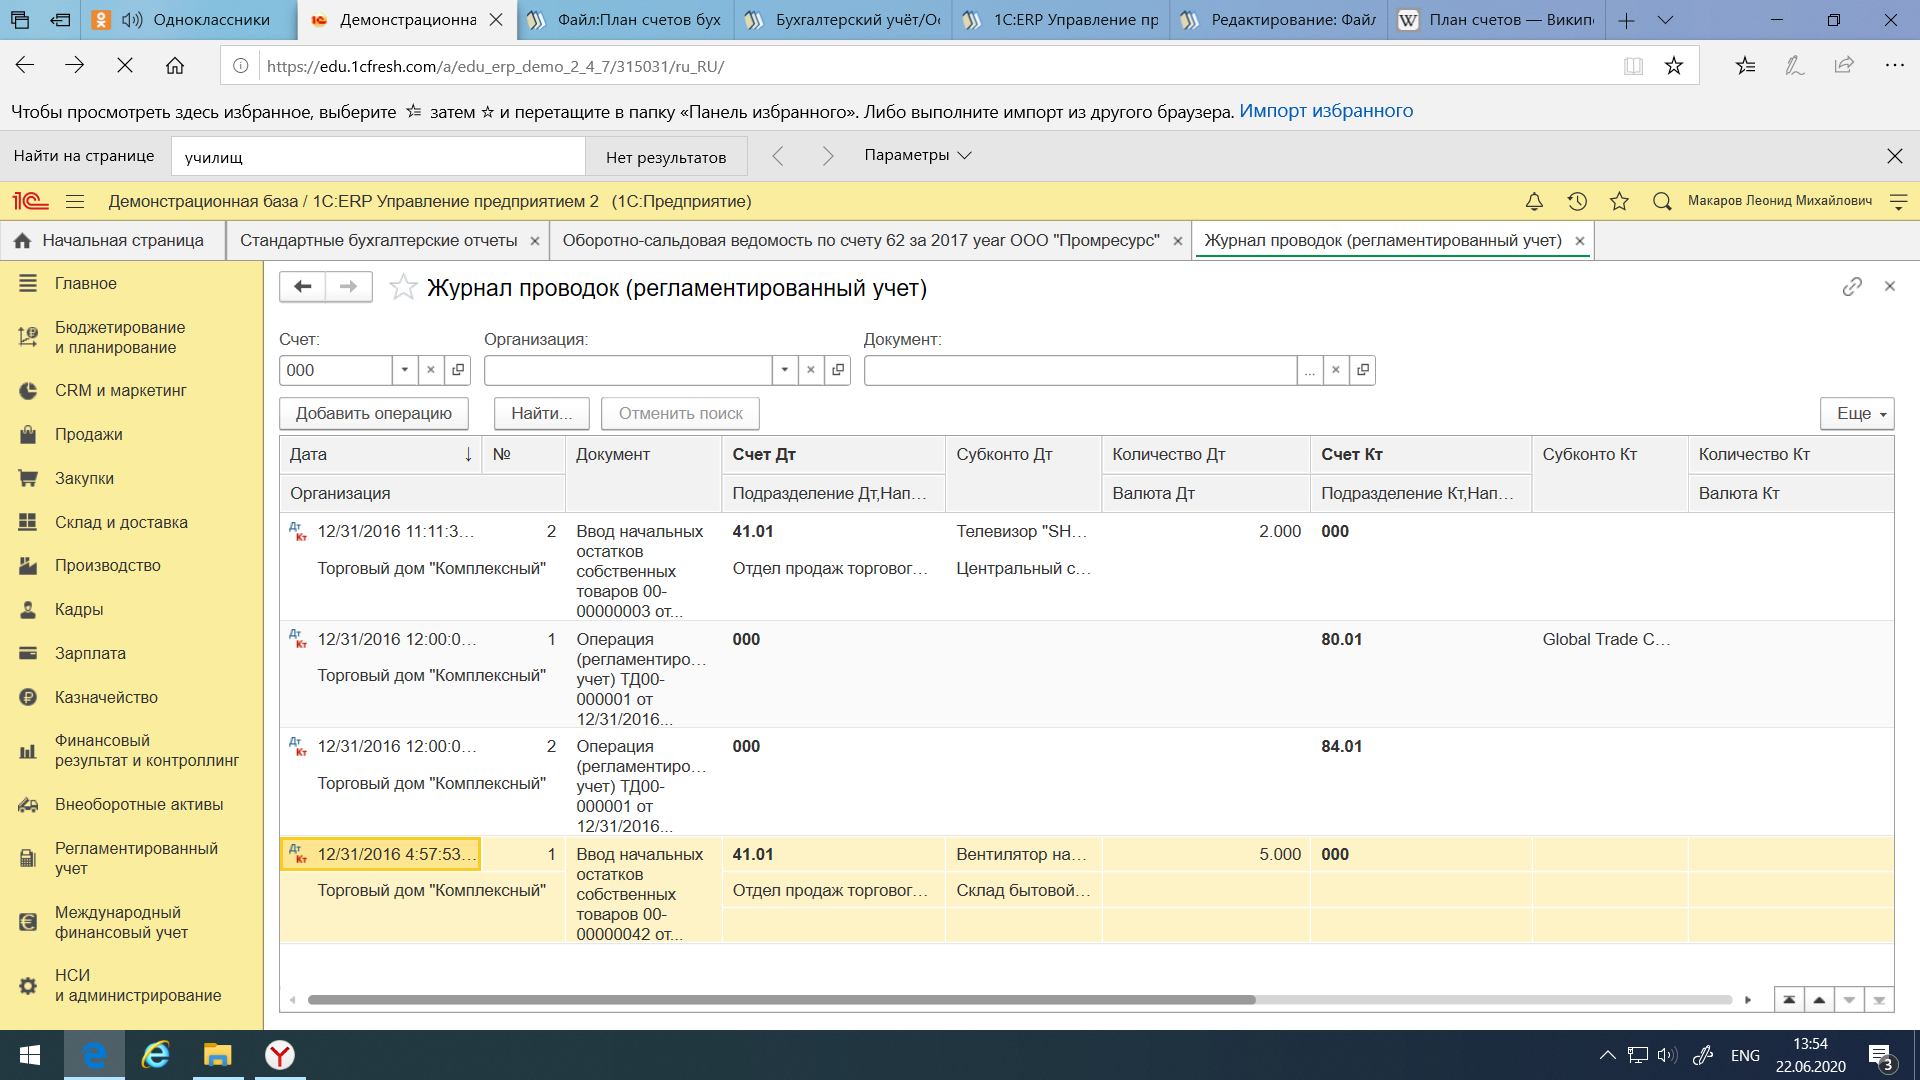
Task: Open the Регламентированный учет section
Action: click(x=131, y=858)
